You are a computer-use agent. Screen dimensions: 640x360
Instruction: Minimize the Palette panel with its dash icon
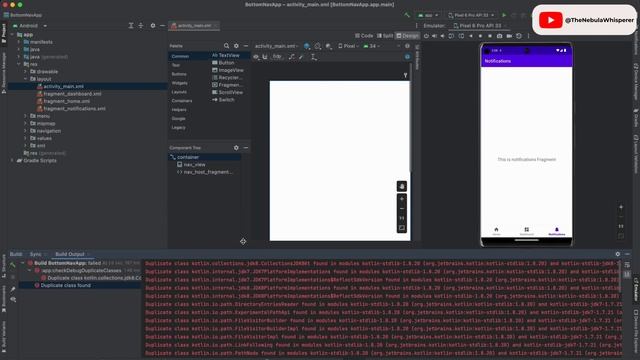[x=246, y=46]
